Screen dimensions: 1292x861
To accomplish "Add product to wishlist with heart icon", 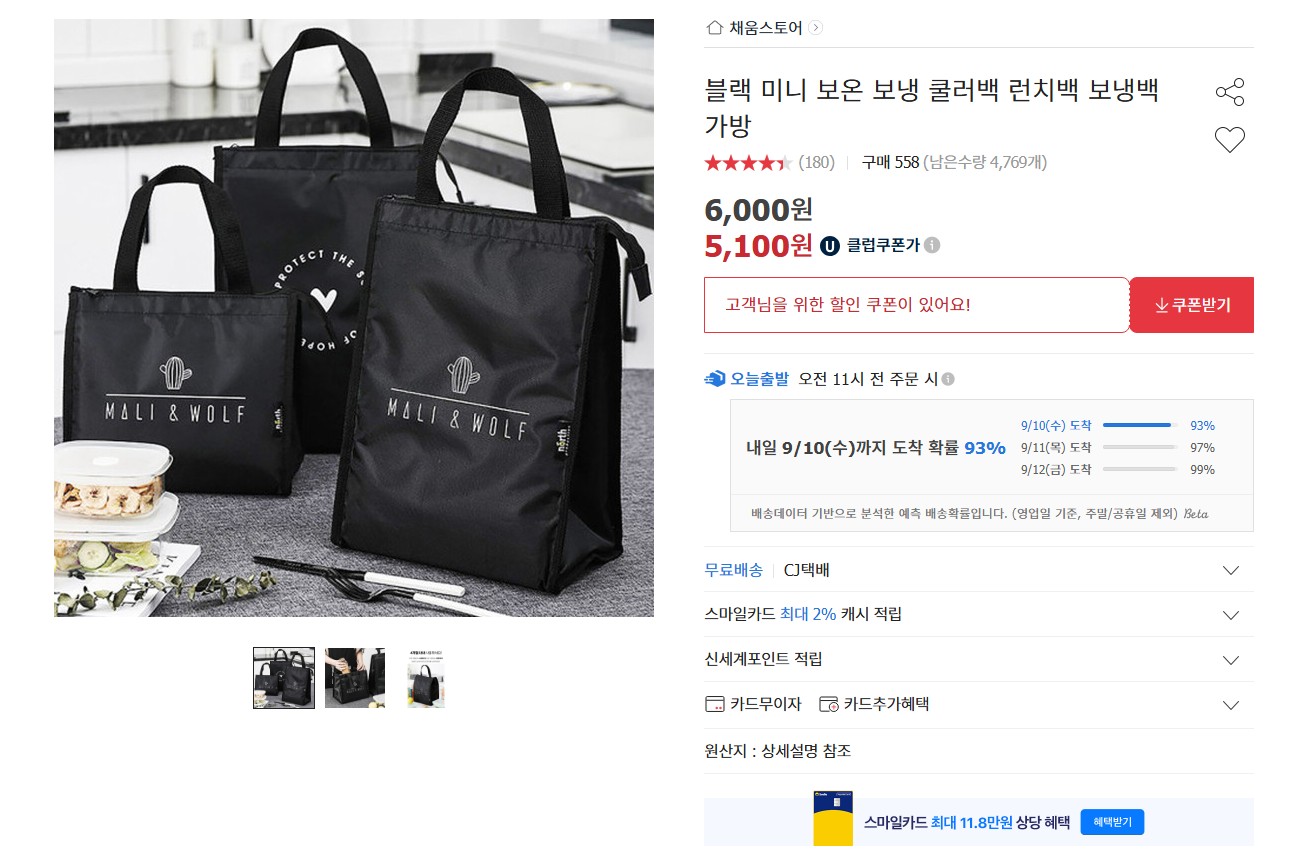I will click(1229, 140).
